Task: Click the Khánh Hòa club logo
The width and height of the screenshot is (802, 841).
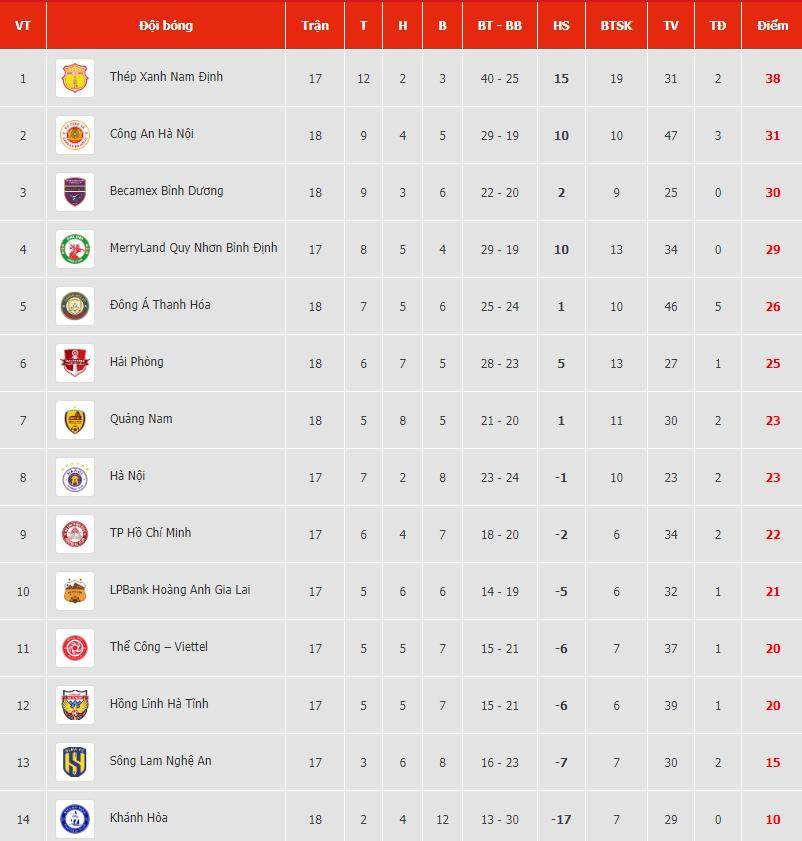Action: click(x=75, y=819)
